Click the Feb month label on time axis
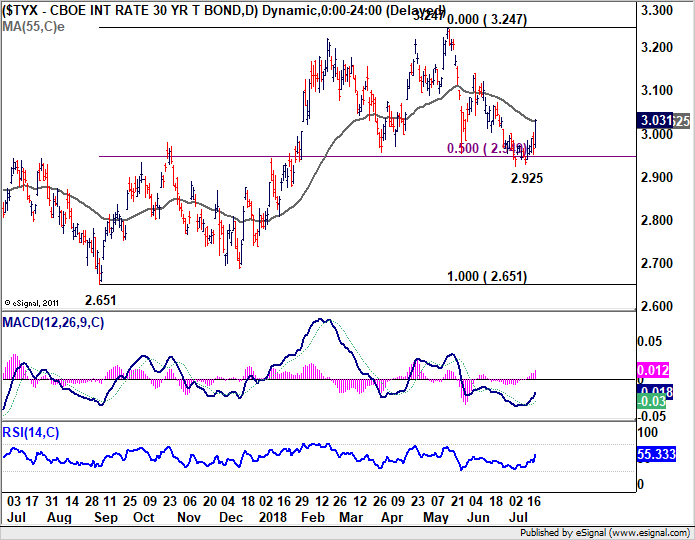 [313, 517]
